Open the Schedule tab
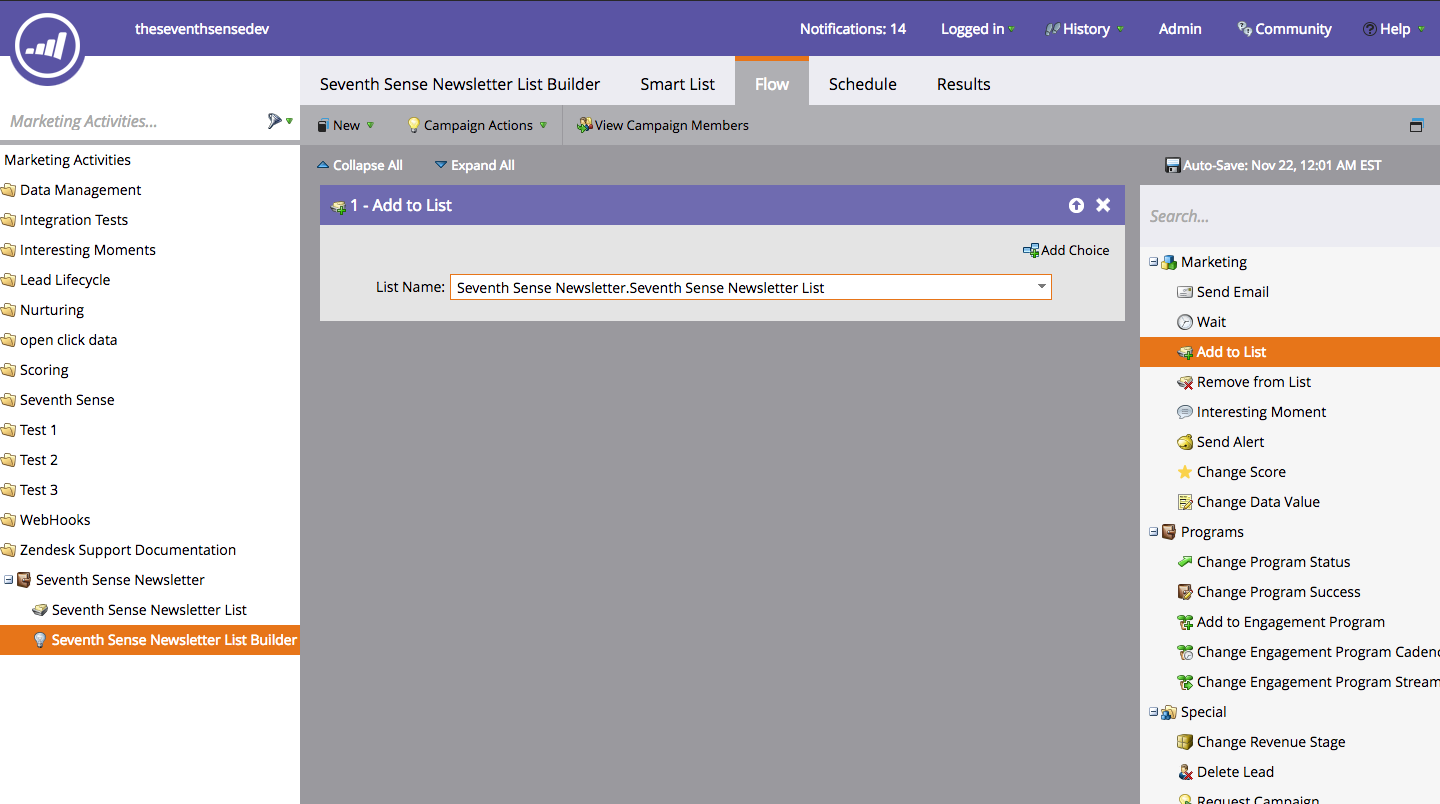Image resolution: width=1440 pixels, height=804 pixels. click(862, 84)
